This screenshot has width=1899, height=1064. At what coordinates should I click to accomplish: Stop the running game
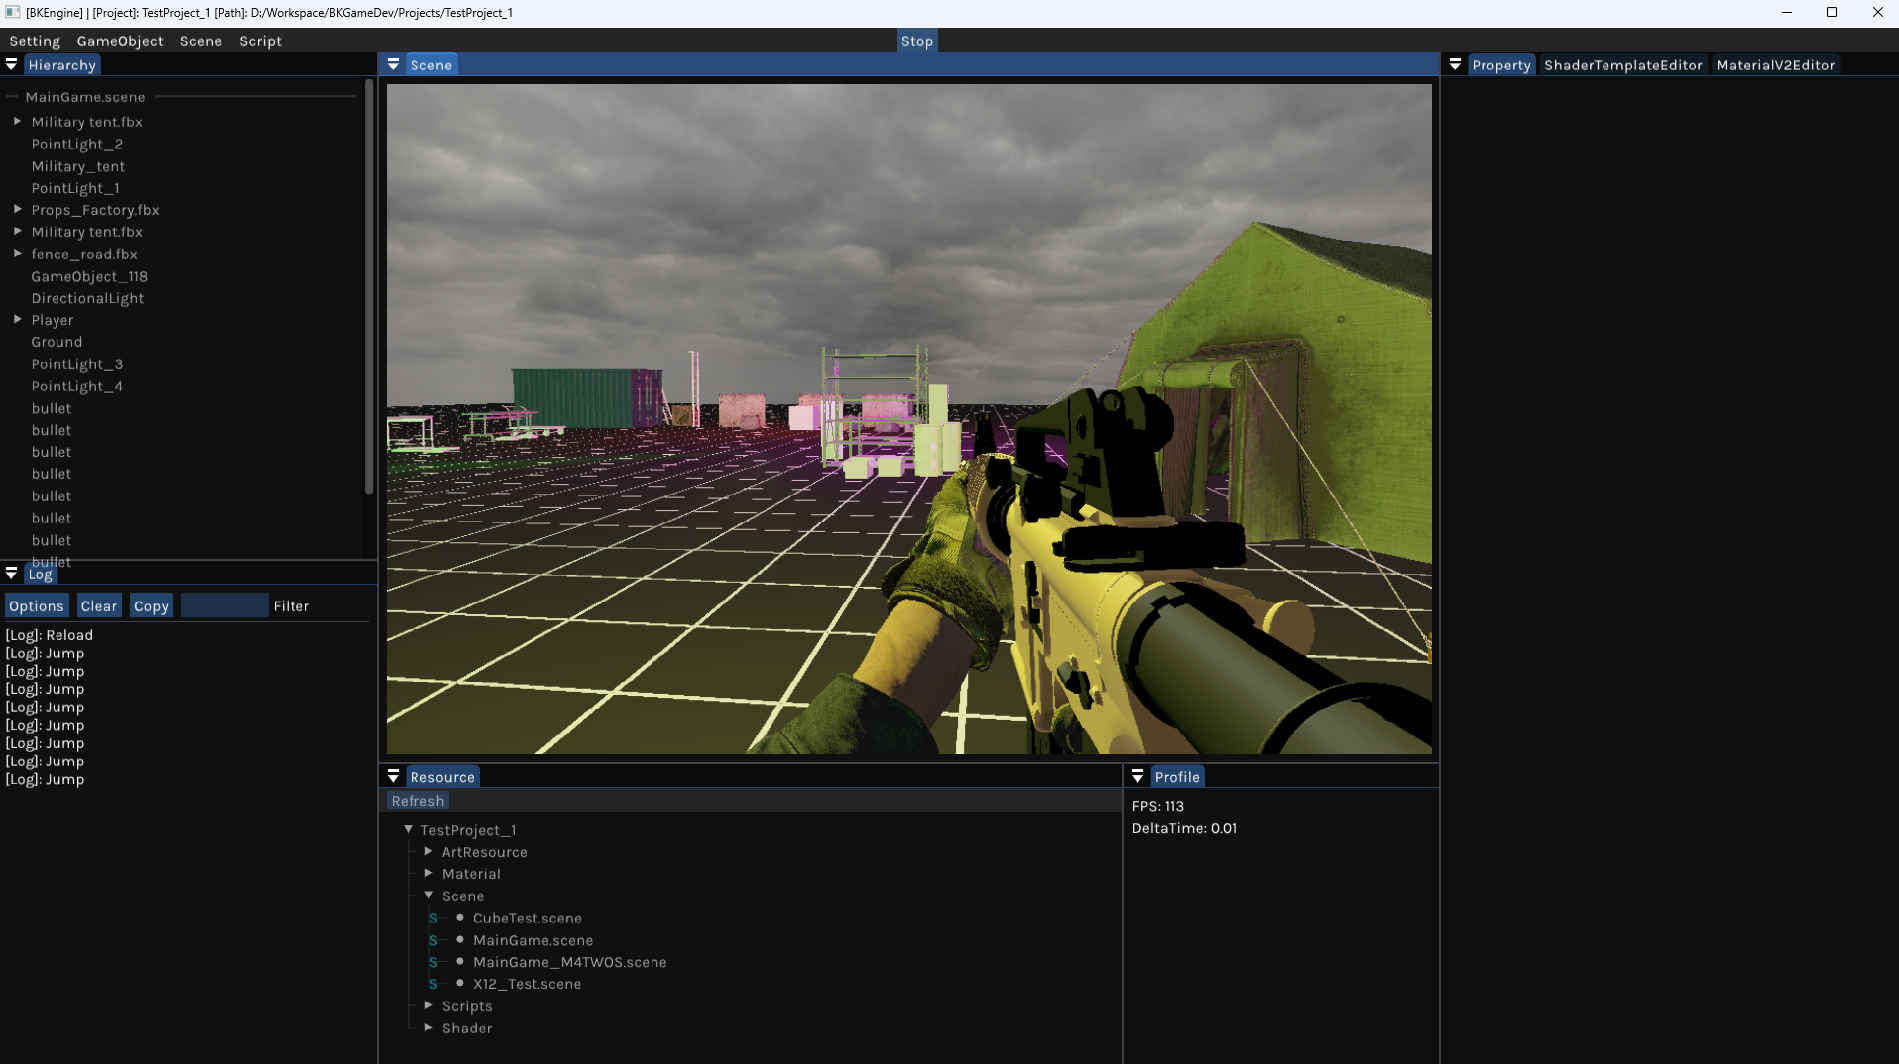point(916,41)
